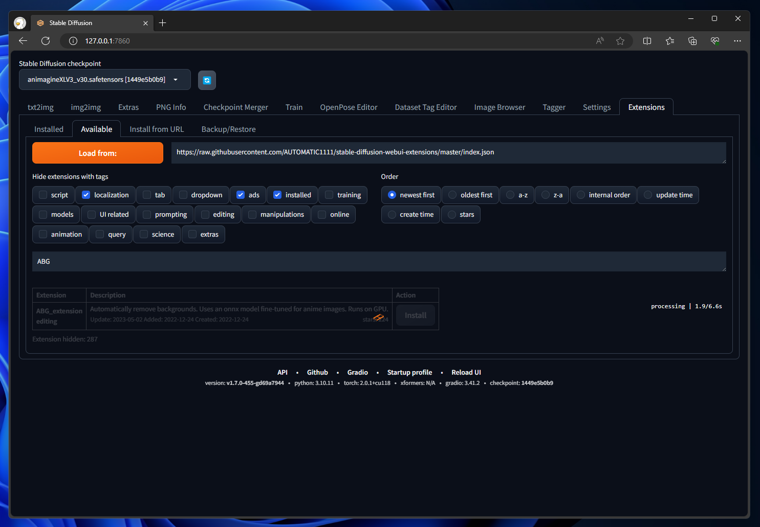Toggle the tab tag checkbox

point(147,195)
